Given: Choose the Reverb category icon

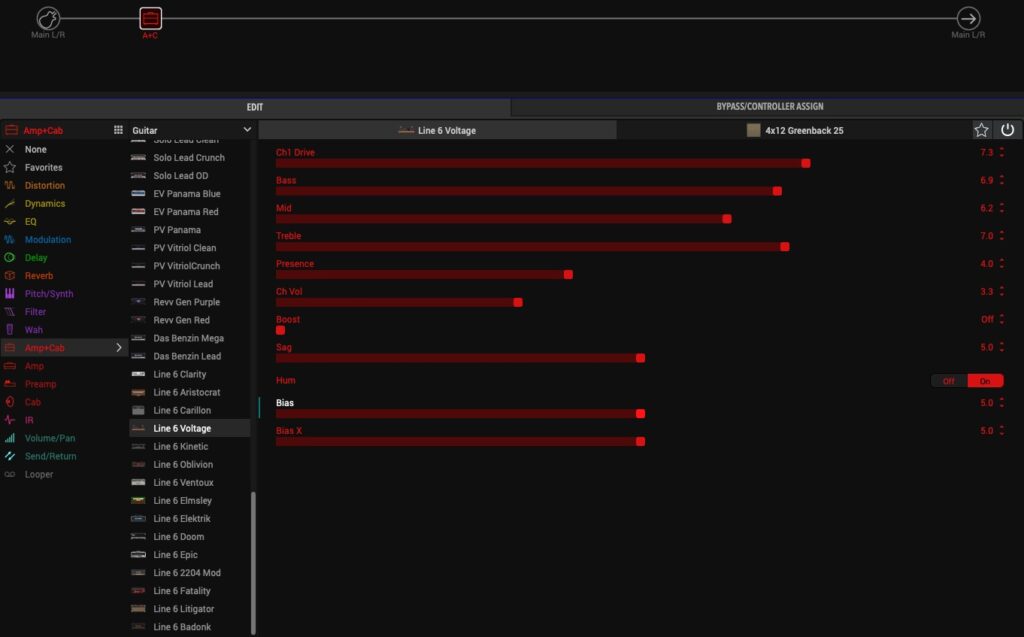Looking at the screenshot, I should [10, 276].
